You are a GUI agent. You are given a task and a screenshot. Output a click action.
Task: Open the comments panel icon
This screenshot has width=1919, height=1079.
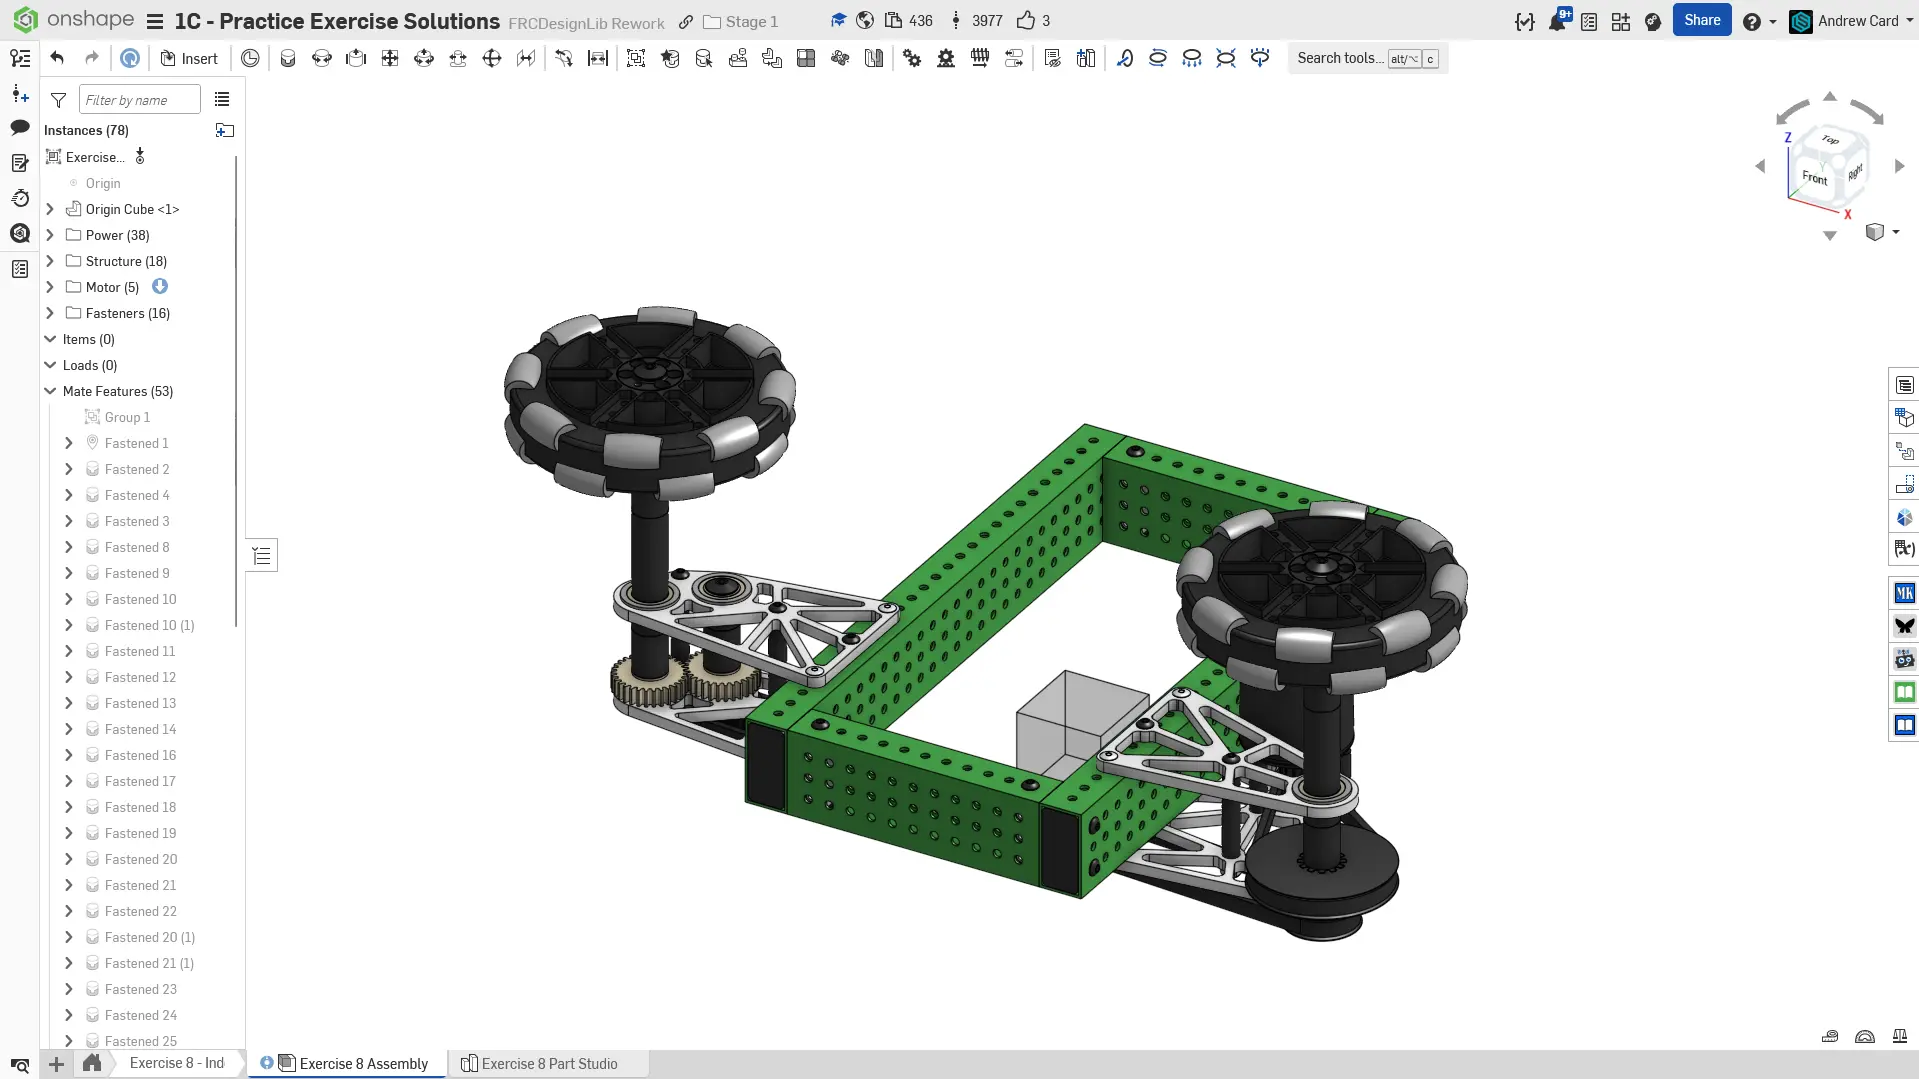pos(20,127)
